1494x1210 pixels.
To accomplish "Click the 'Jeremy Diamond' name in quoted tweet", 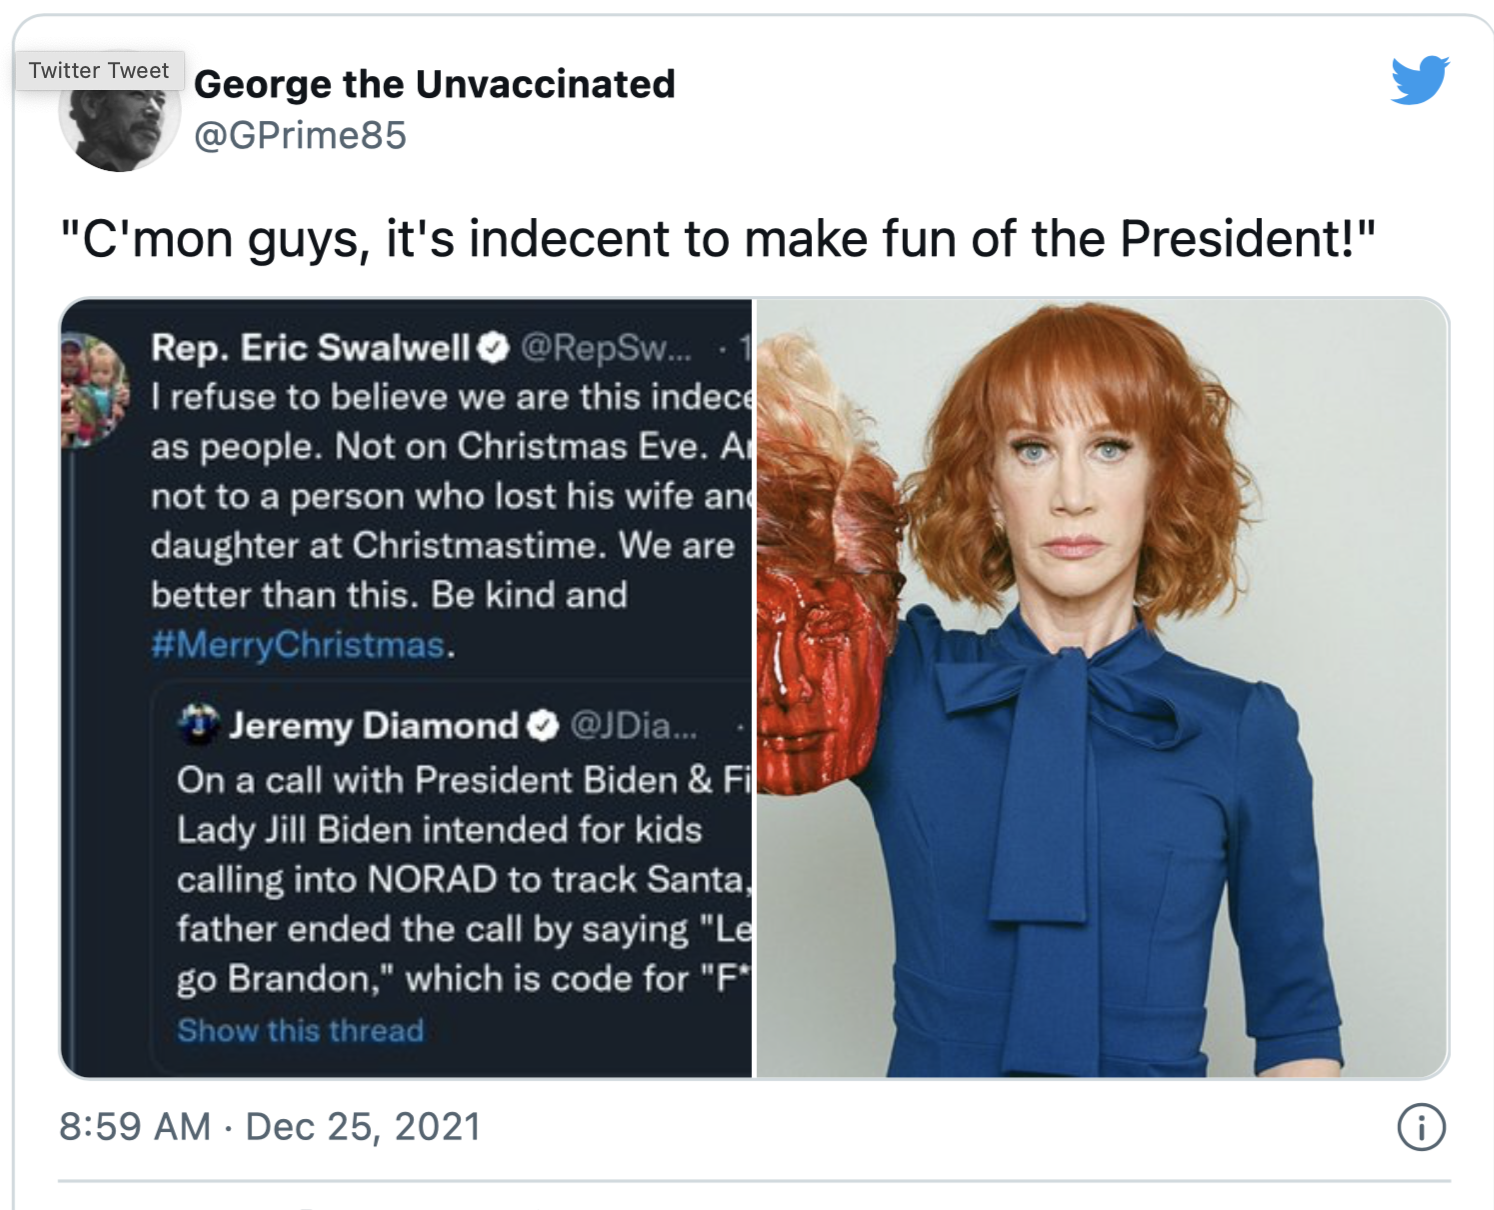I will tap(374, 726).
